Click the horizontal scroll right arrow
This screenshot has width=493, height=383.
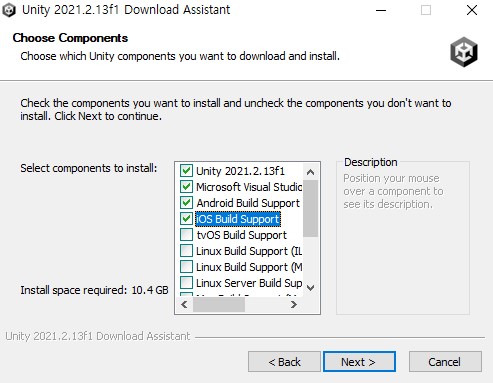point(294,305)
